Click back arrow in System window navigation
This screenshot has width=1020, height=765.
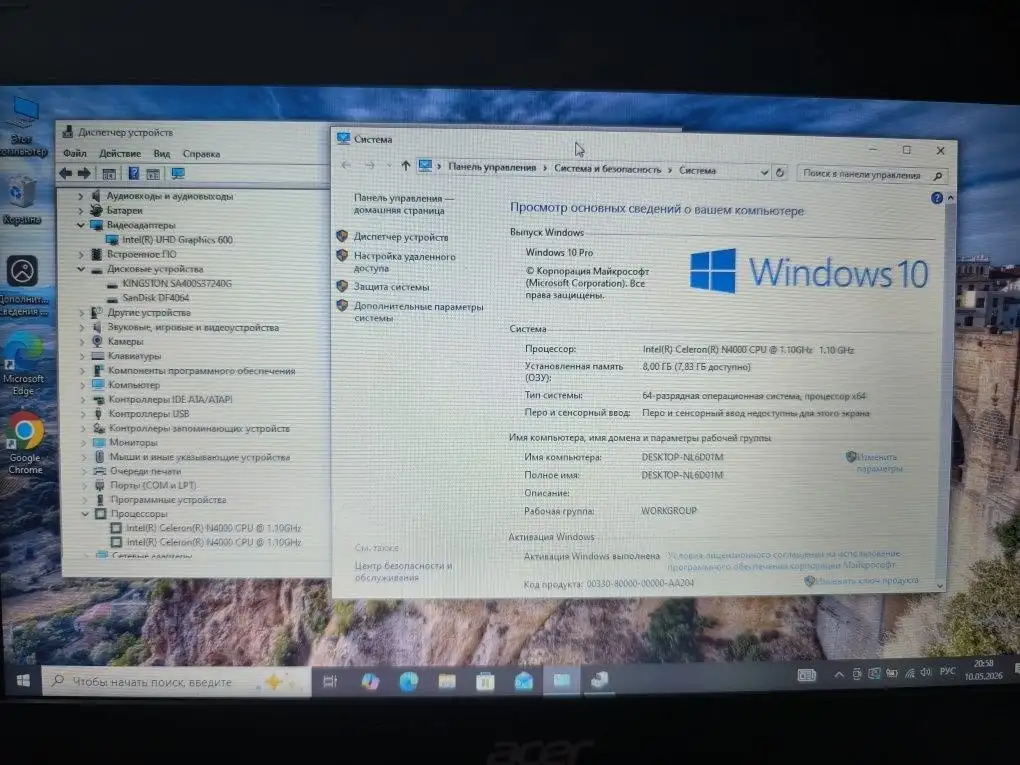coord(346,165)
